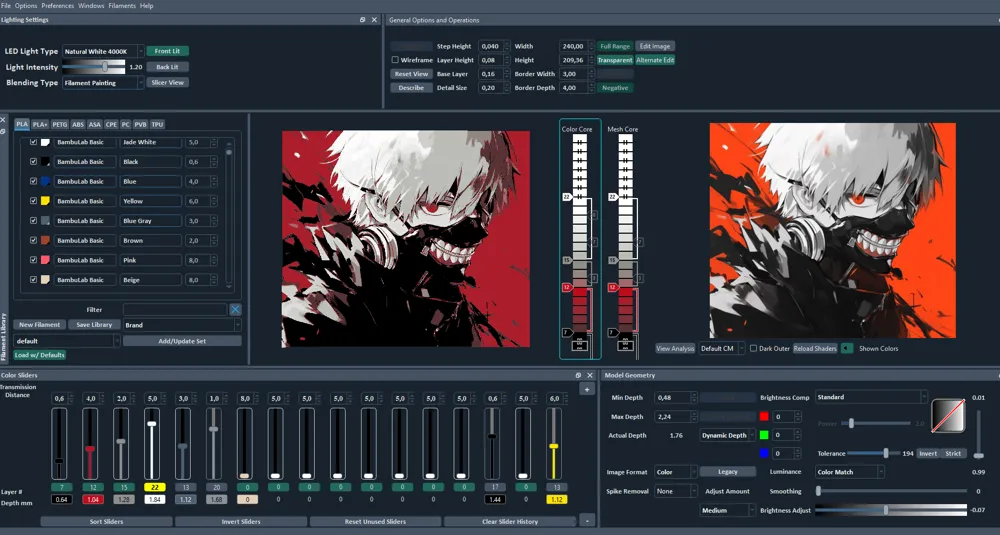Click the yellow filament color swatch
Viewport: 1000px width, 535px height.
tap(46, 201)
